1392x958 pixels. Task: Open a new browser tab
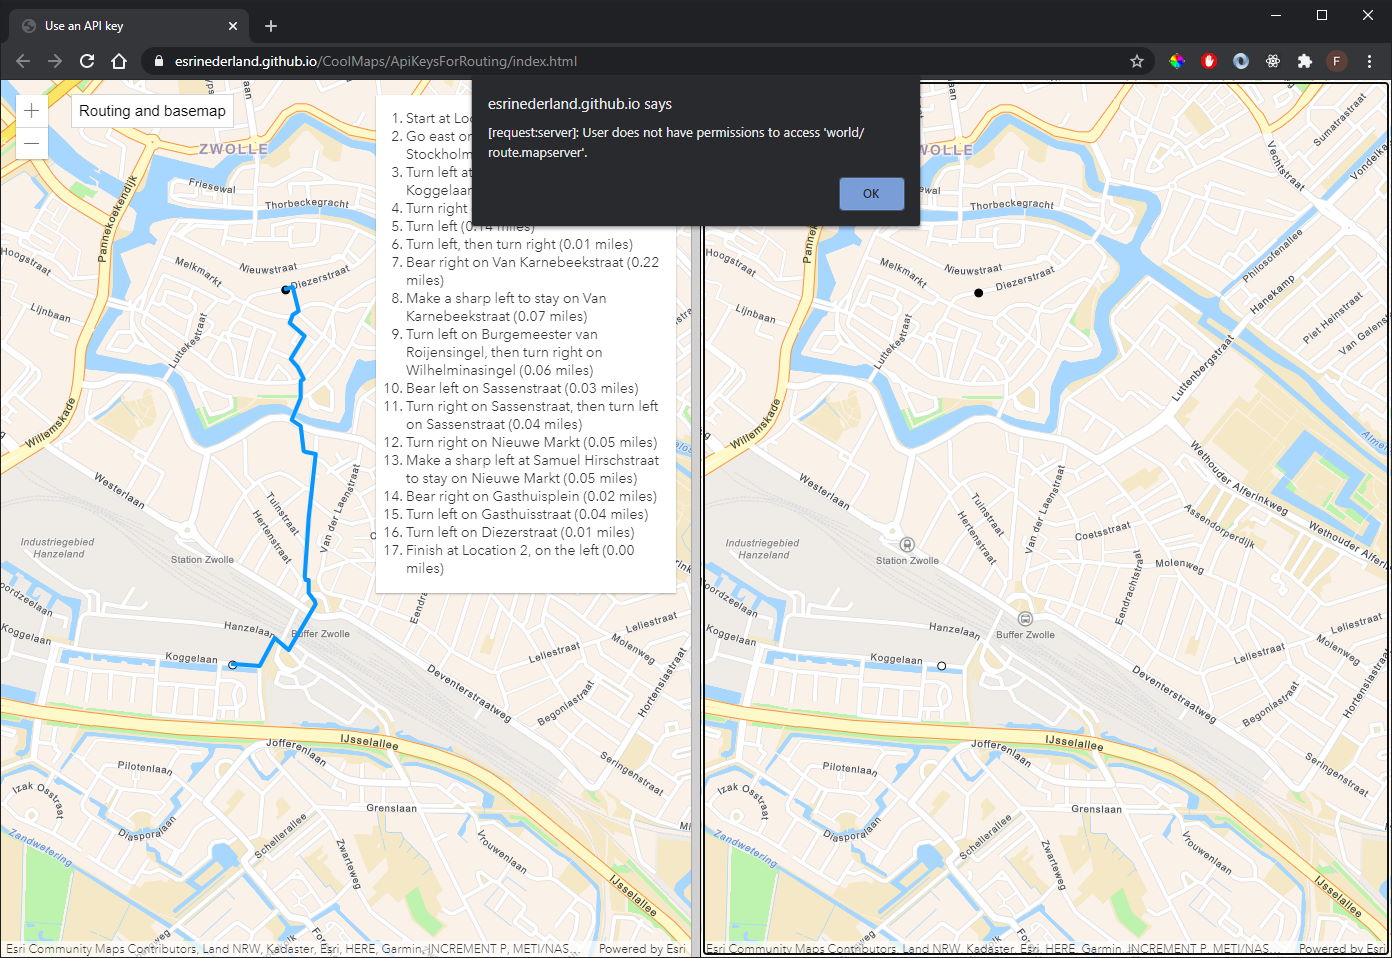point(271,26)
